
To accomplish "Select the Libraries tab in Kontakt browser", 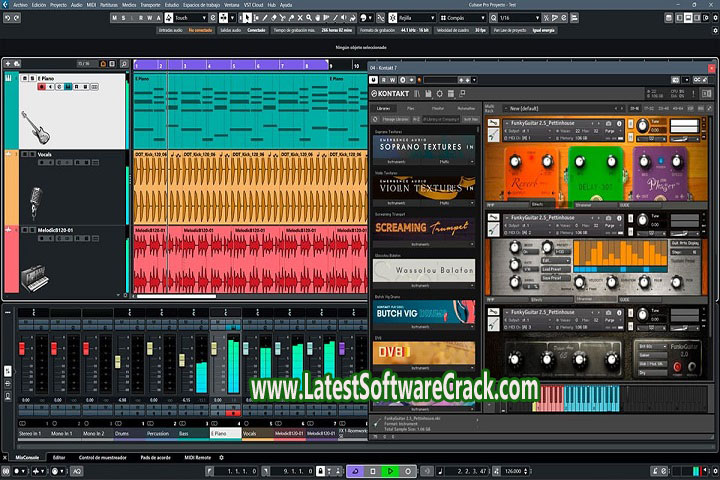I will pyautogui.click(x=383, y=108).
